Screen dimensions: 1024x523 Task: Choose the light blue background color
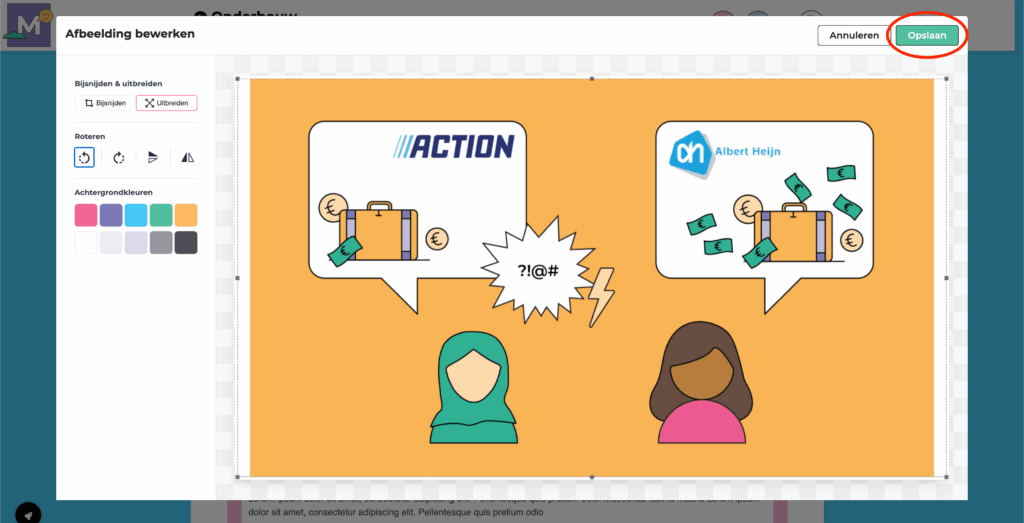136,215
